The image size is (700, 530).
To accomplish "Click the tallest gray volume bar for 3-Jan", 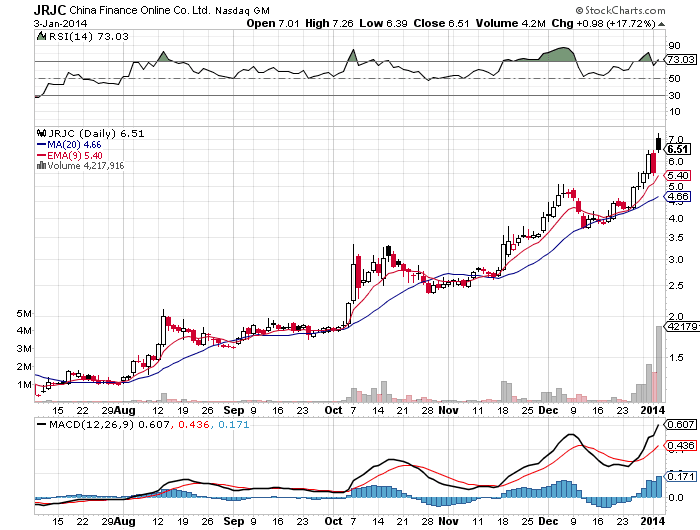I will [659, 364].
